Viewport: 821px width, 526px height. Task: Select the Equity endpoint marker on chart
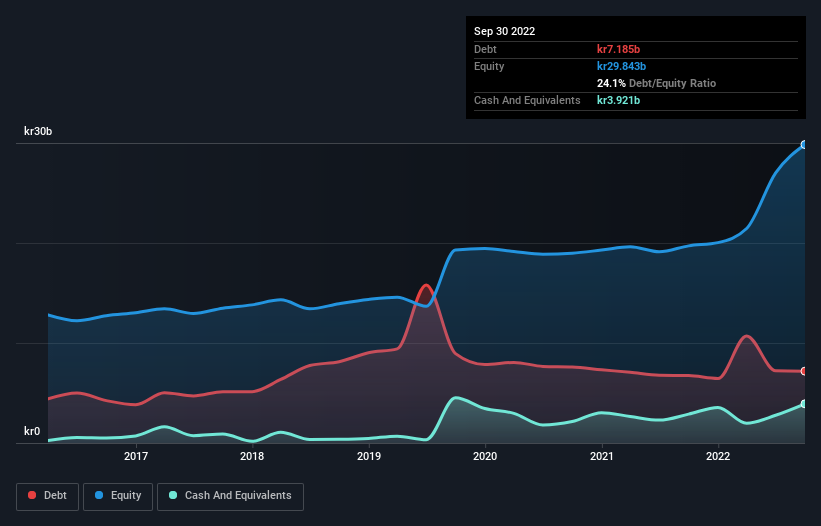tap(804, 145)
